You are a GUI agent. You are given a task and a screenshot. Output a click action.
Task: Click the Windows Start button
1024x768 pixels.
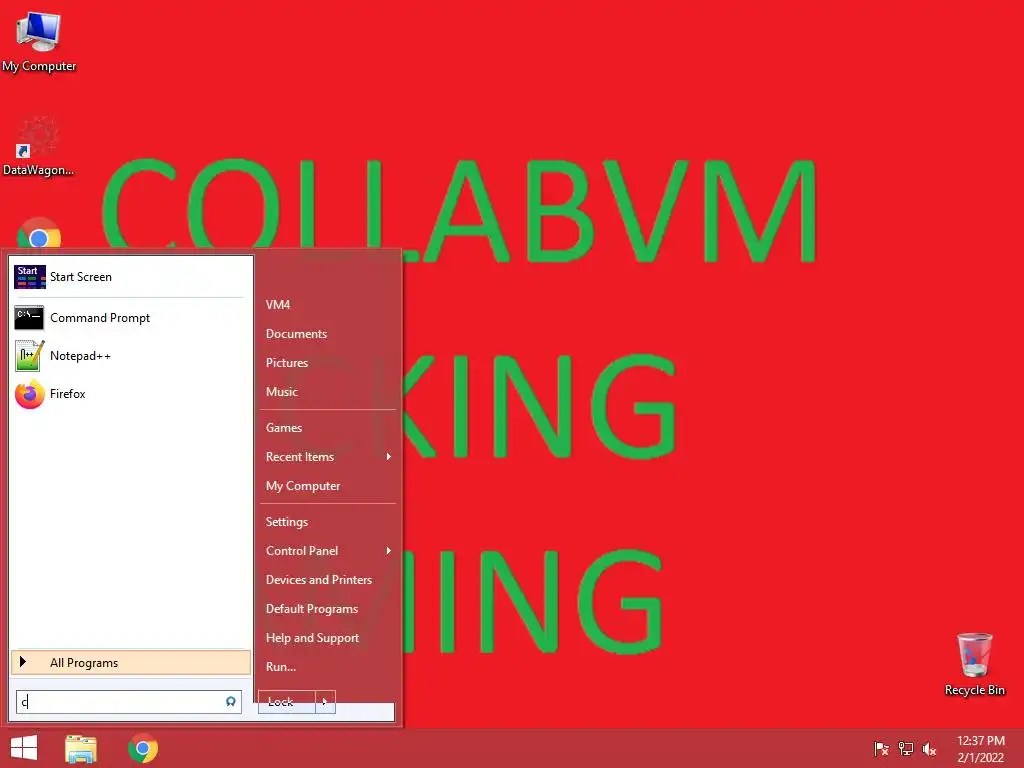click(x=24, y=748)
